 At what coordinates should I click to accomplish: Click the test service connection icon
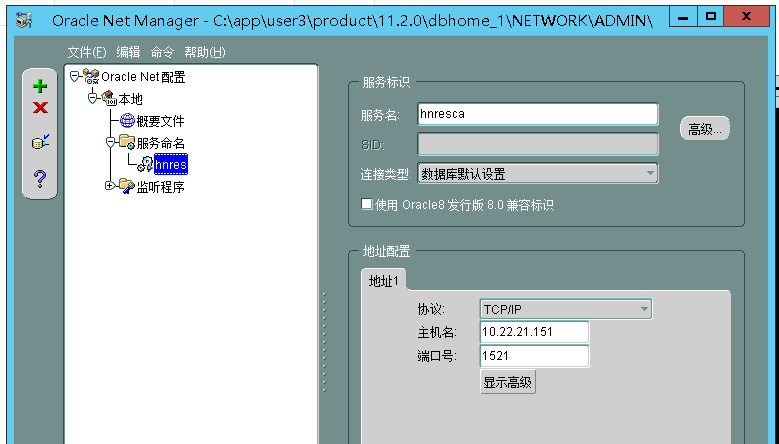click(40, 142)
